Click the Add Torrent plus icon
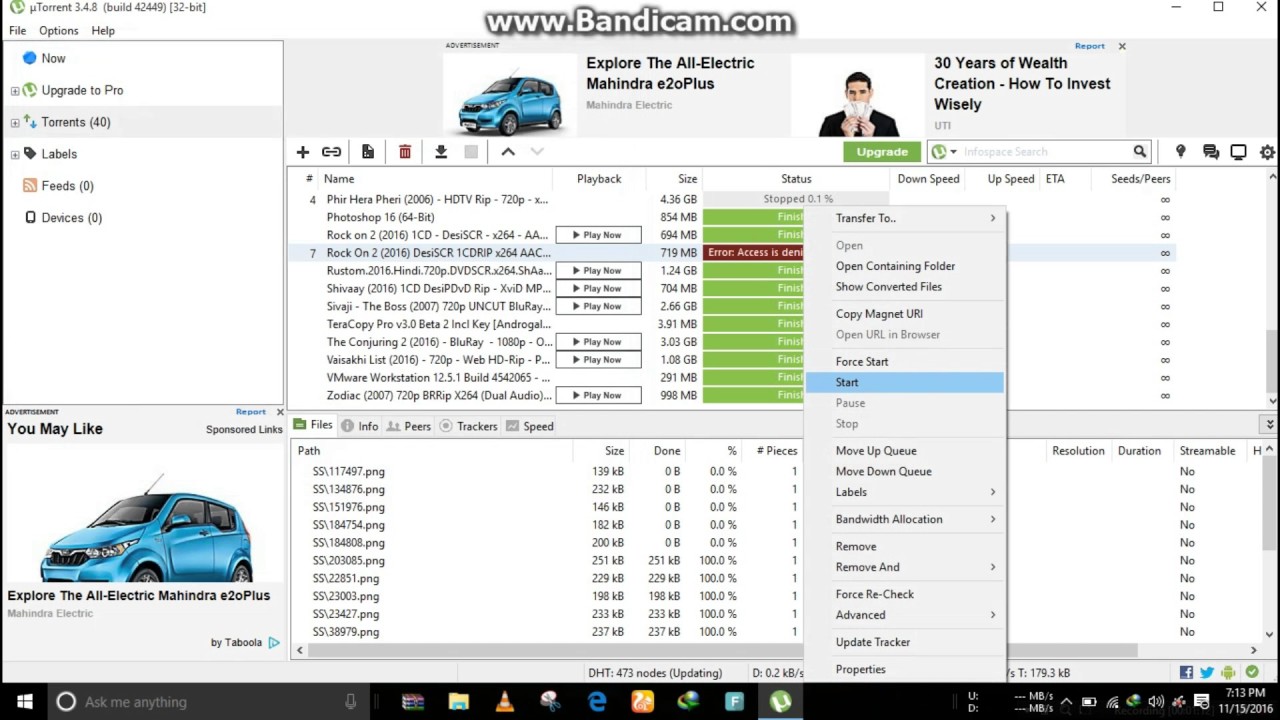This screenshot has width=1280, height=720. pyautogui.click(x=302, y=152)
